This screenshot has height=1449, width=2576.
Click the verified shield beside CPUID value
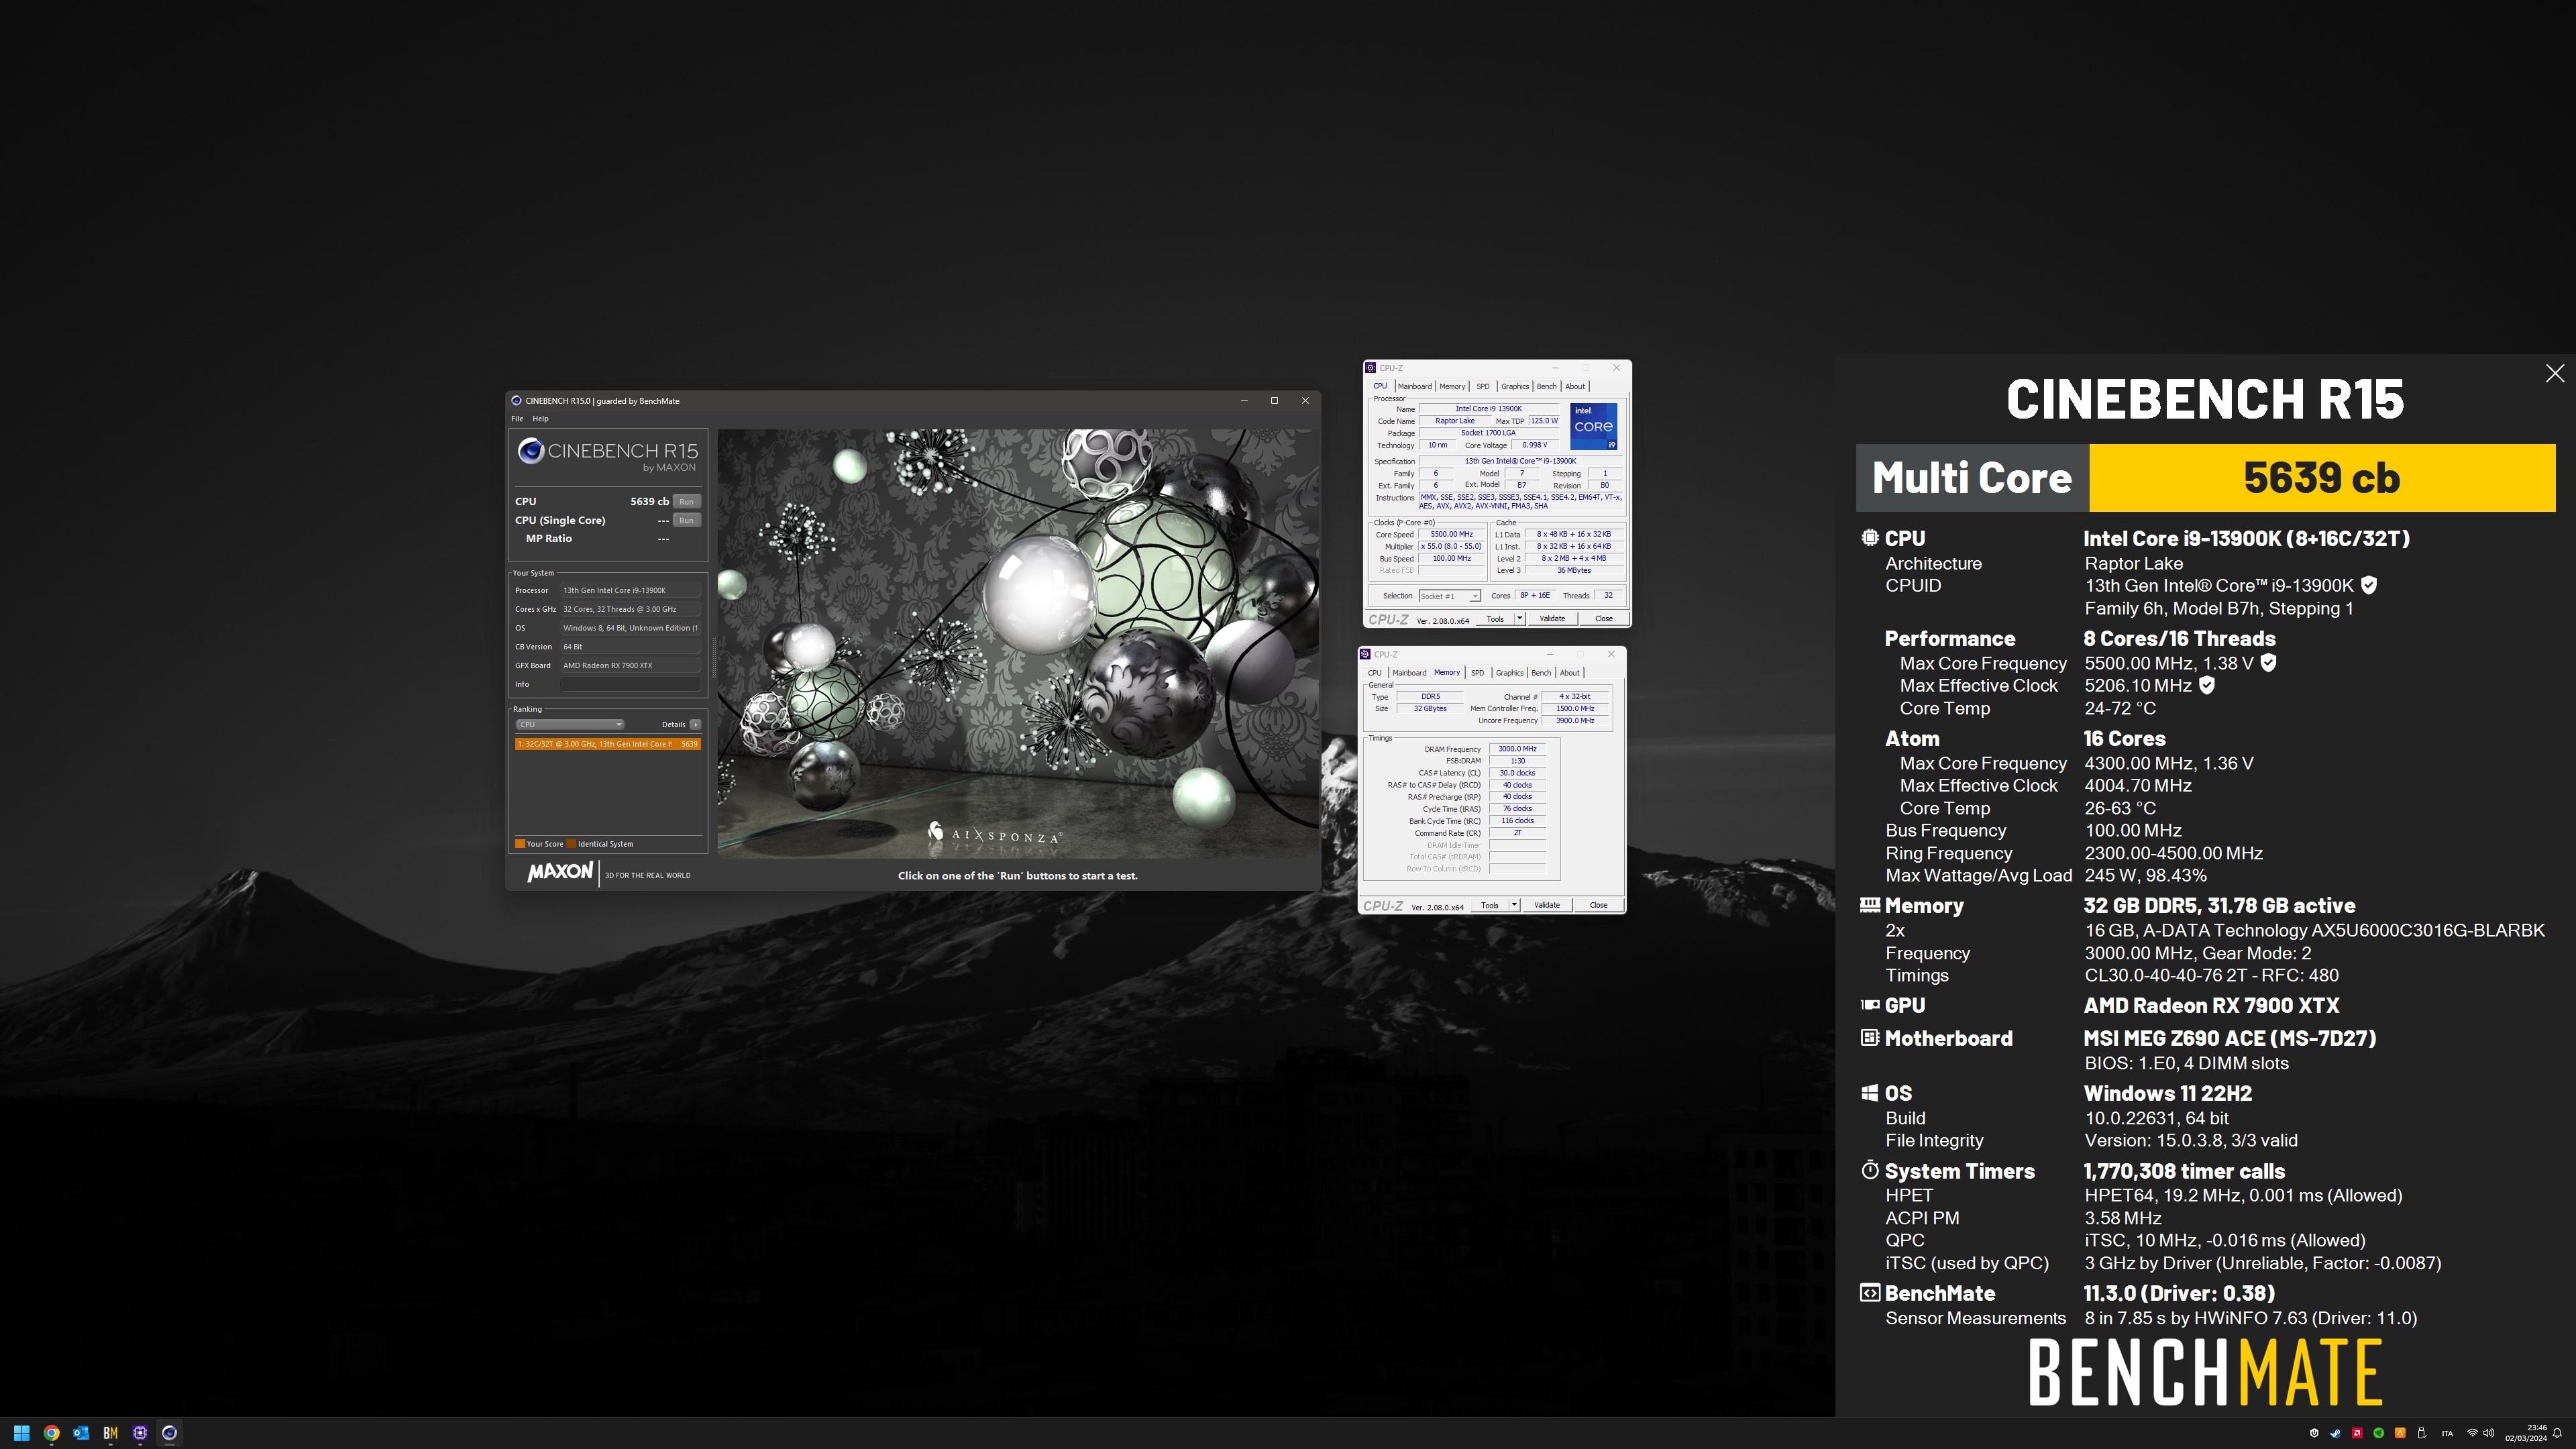pyautogui.click(x=2369, y=585)
